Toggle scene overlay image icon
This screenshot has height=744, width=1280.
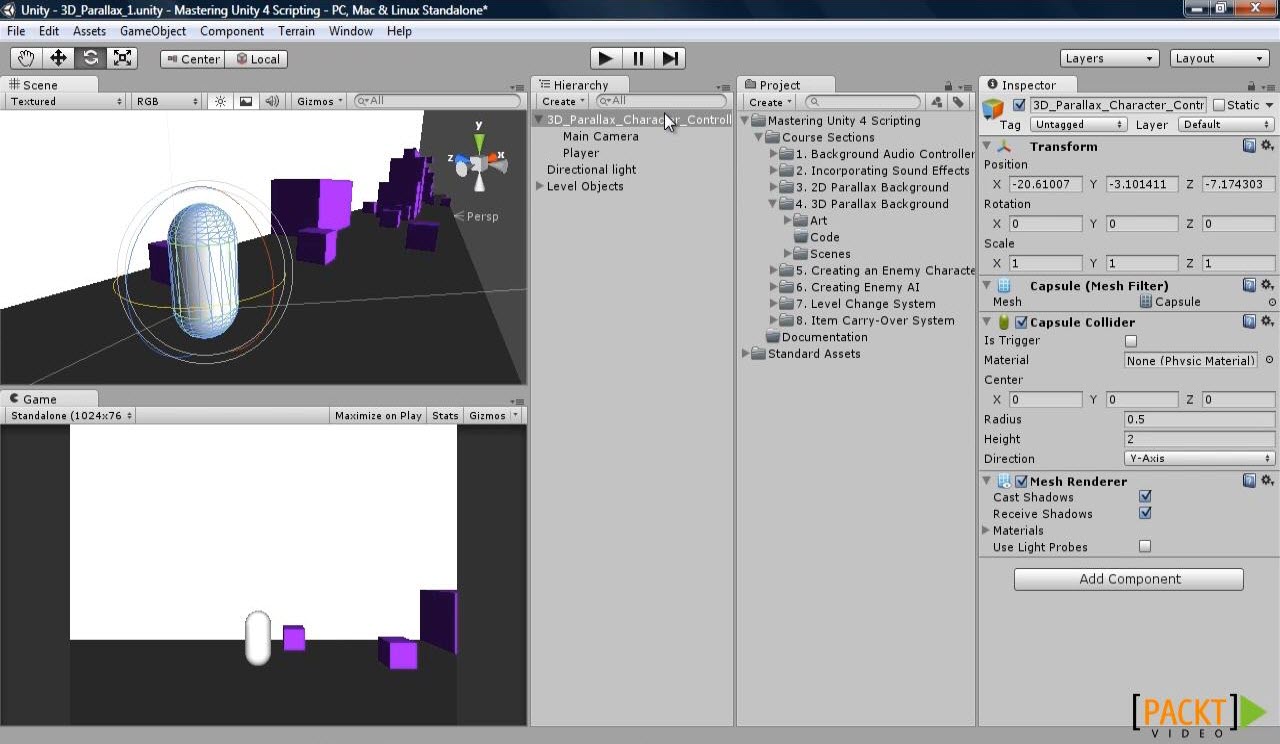[x=246, y=101]
